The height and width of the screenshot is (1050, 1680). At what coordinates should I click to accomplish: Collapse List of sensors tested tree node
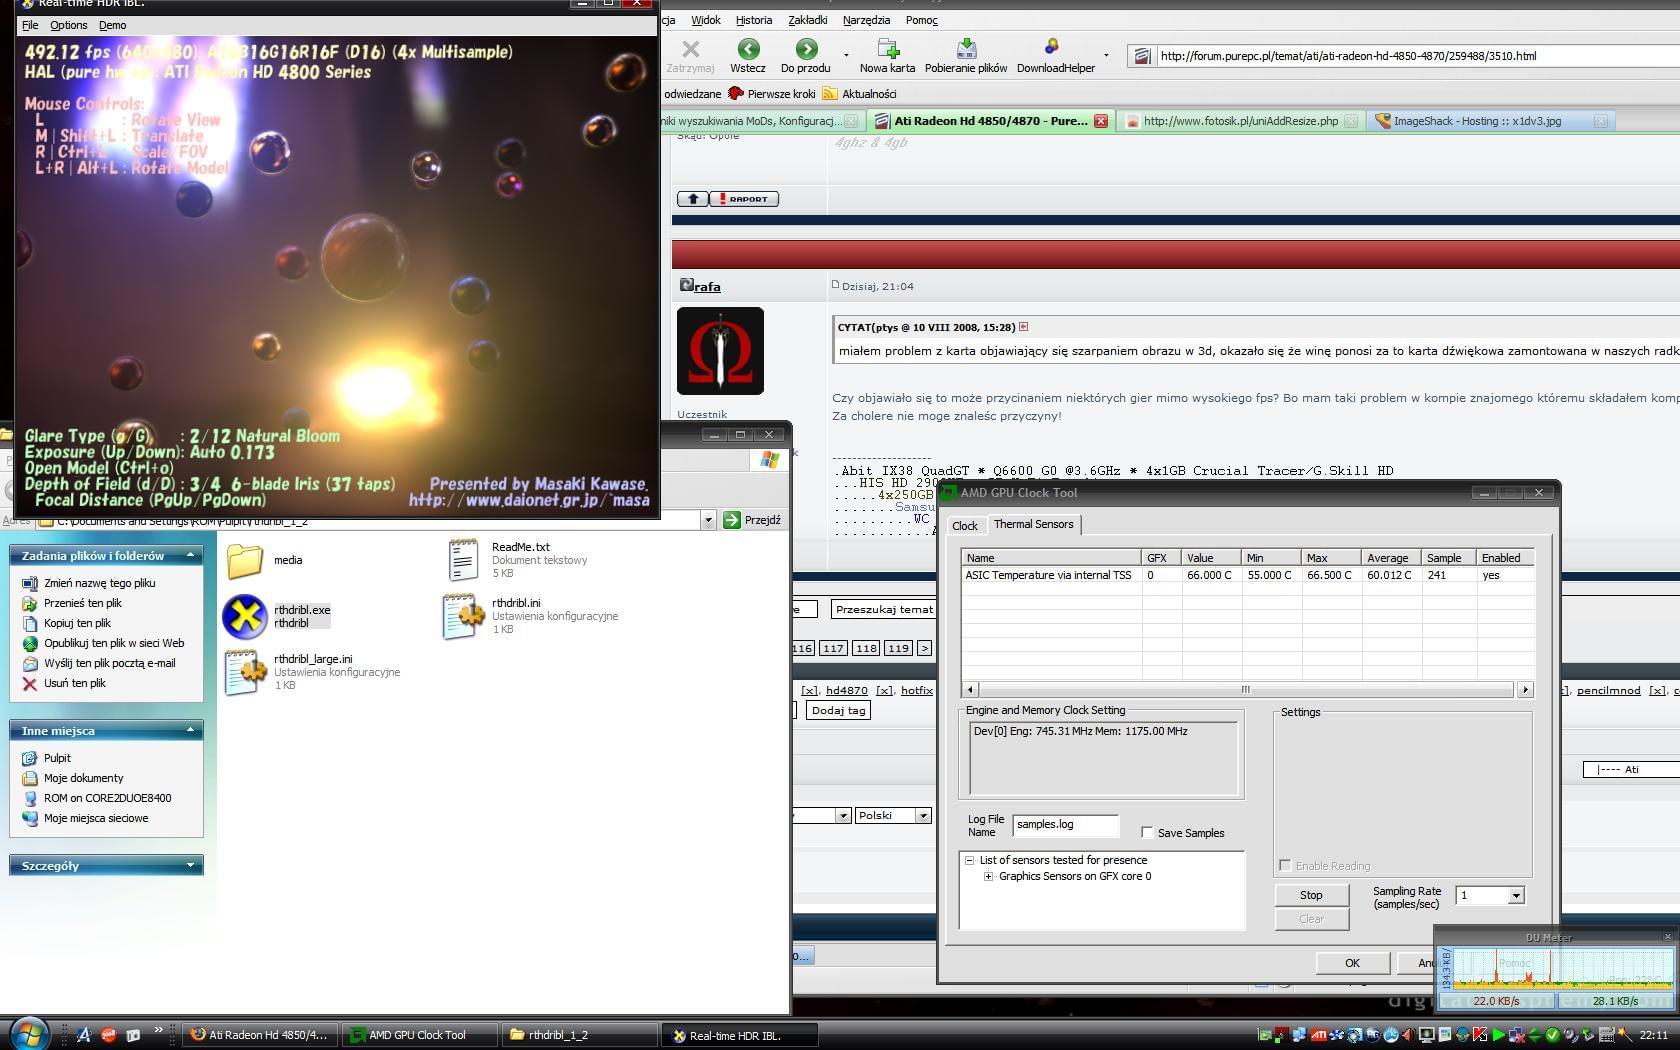pyautogui.click(x=969, y=860)
